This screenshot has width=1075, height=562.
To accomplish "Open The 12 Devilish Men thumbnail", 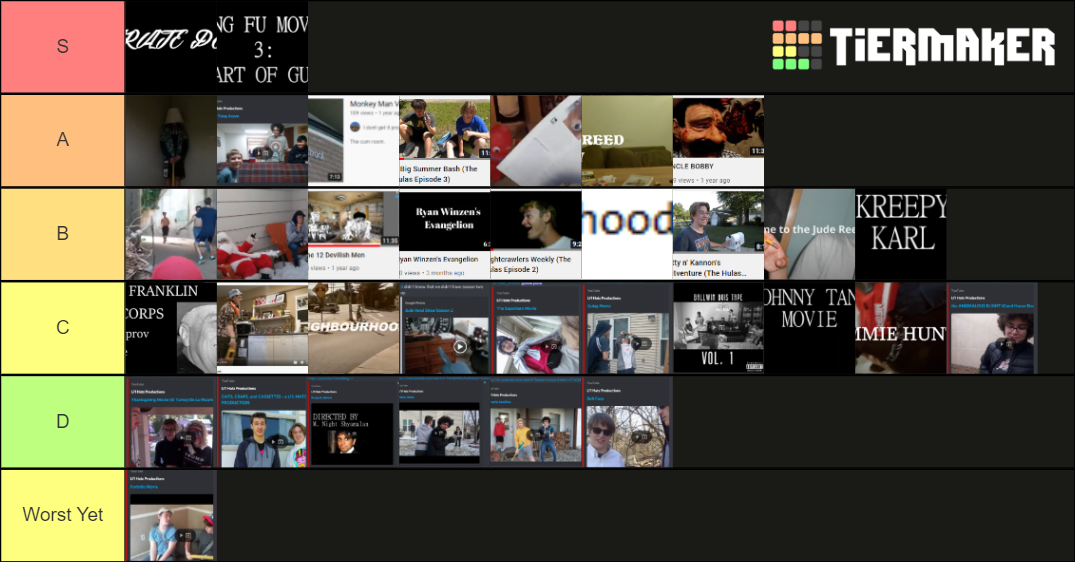I will (354, 234).
